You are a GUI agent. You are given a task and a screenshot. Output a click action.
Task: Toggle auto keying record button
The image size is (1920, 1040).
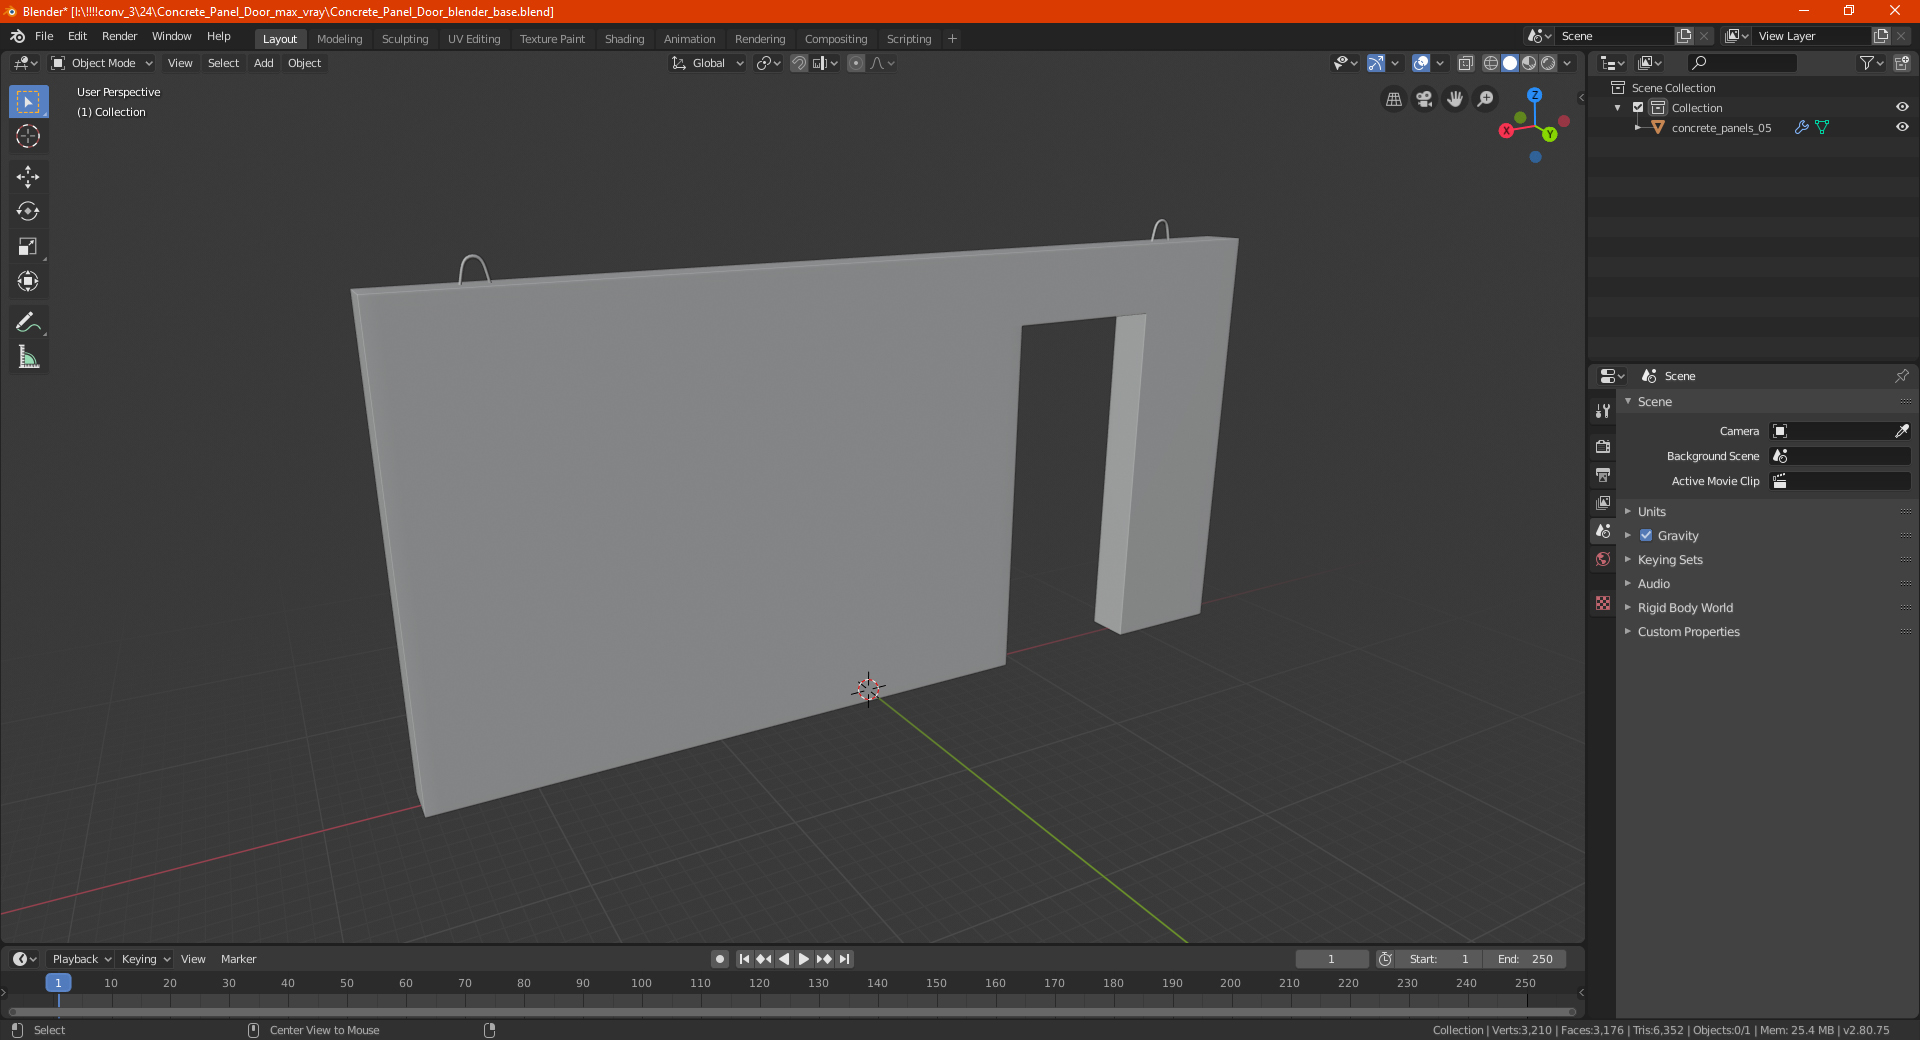(x=719, y=959)
